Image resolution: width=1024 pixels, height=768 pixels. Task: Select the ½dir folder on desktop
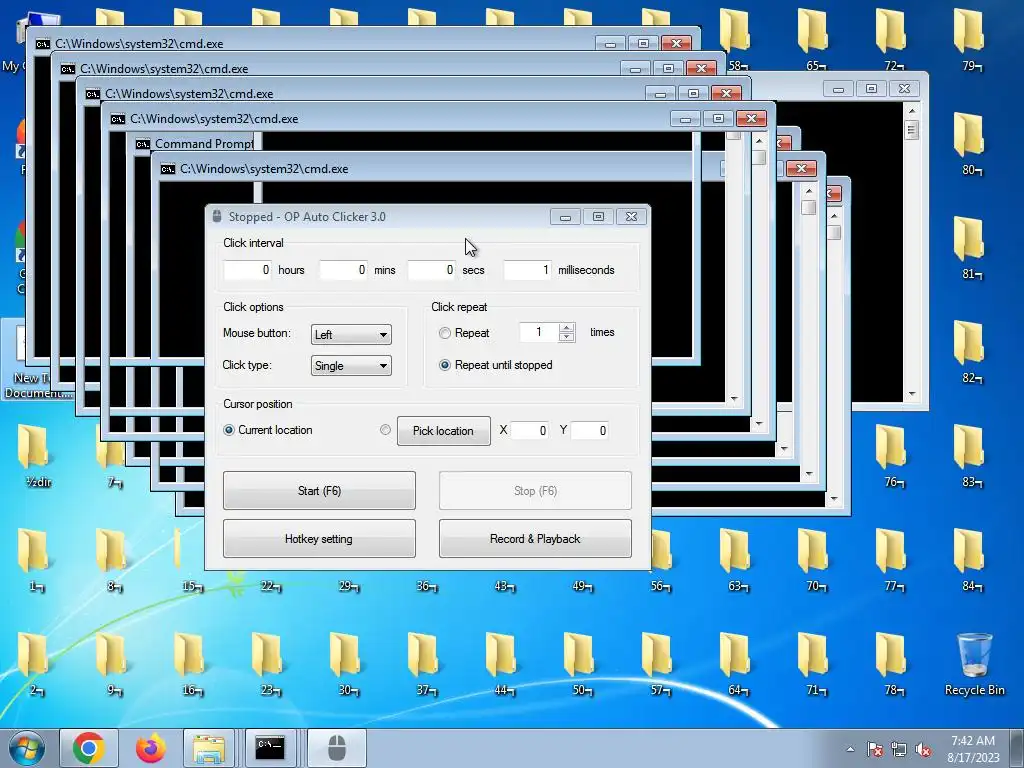click(x=35, y=455)
